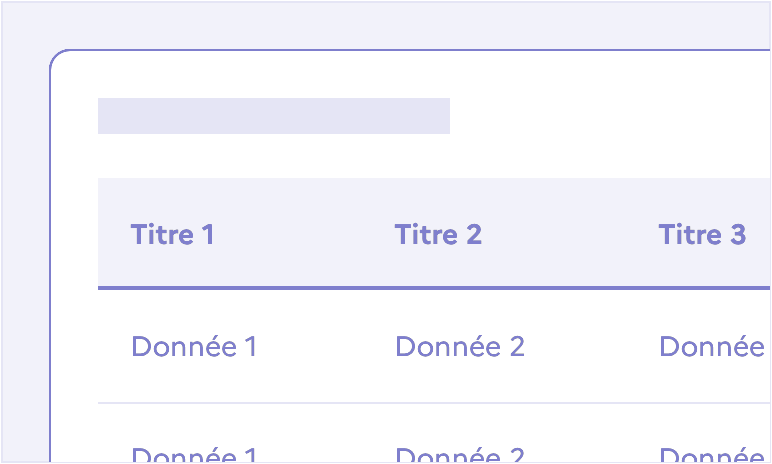772x464 pixels.
Task: Click the grey placeholder title bar
Action: click(274, 116)
